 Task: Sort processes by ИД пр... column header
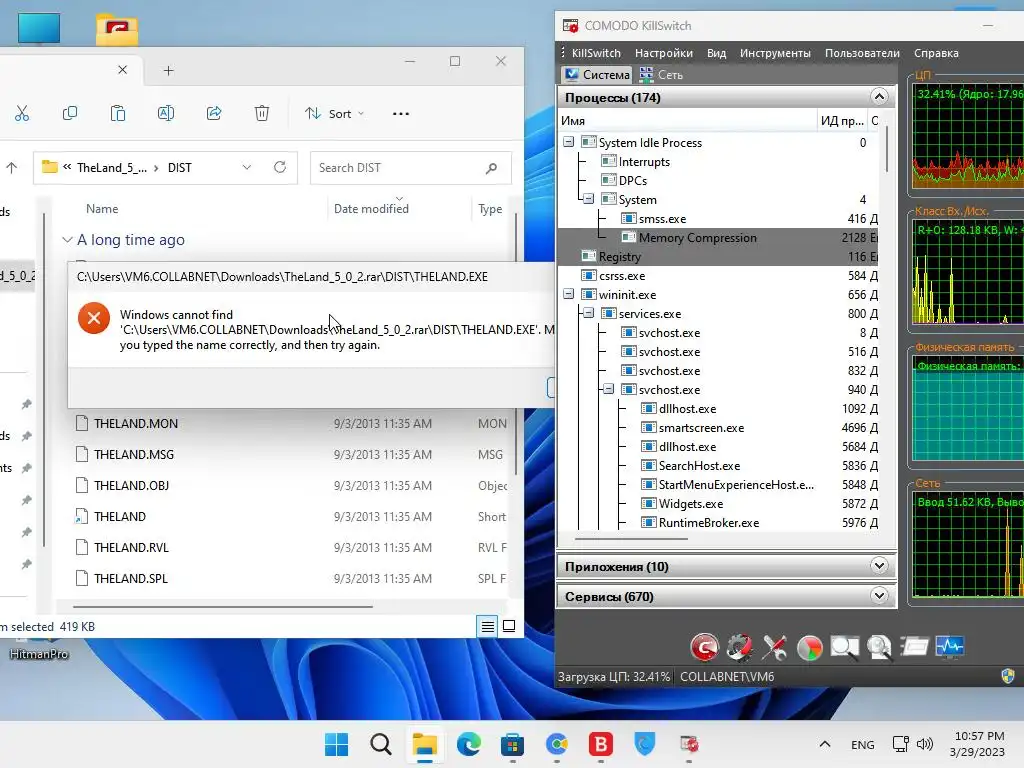point(842,121)
